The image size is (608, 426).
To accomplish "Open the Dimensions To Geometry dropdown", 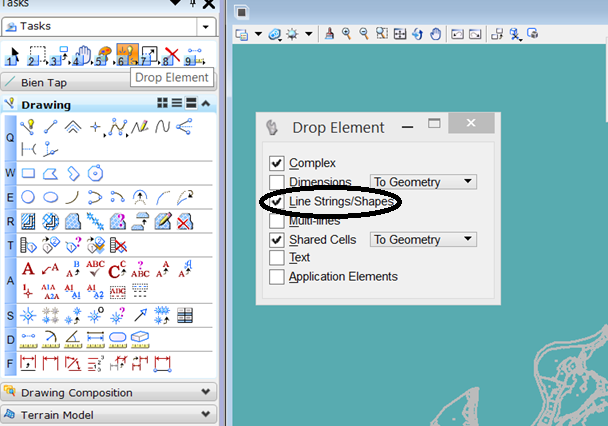I will click(423, 182).
